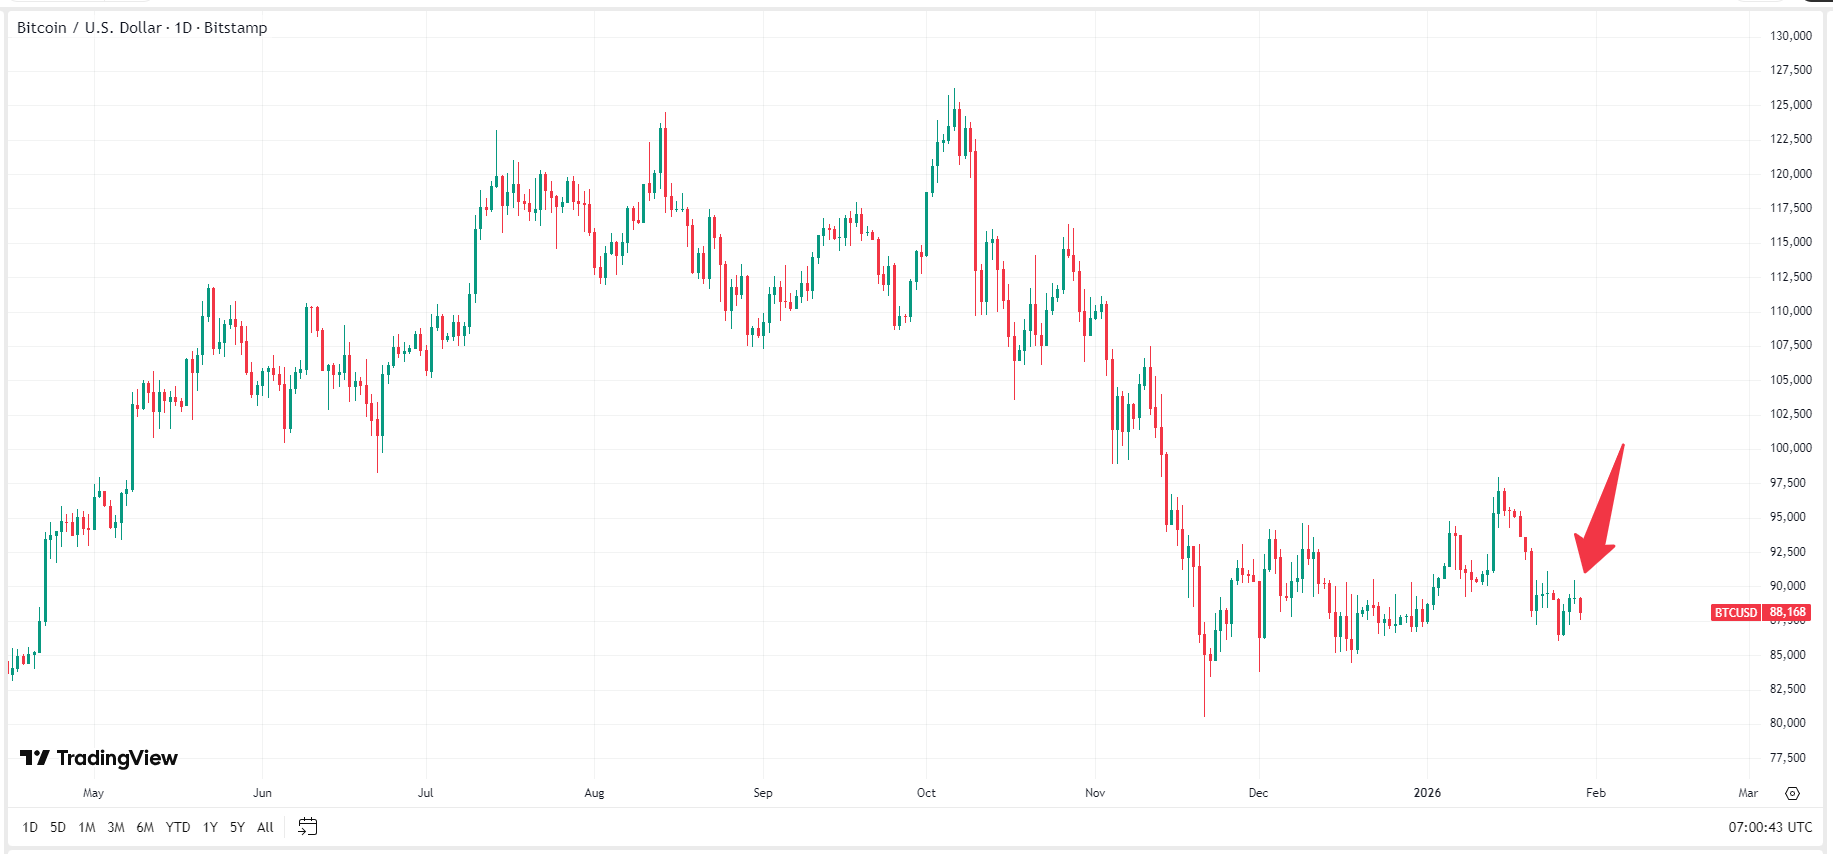The width and height of the screenshot is (1833, 854).
Task: Click the TradingView logo
Action: pos(97,758)
